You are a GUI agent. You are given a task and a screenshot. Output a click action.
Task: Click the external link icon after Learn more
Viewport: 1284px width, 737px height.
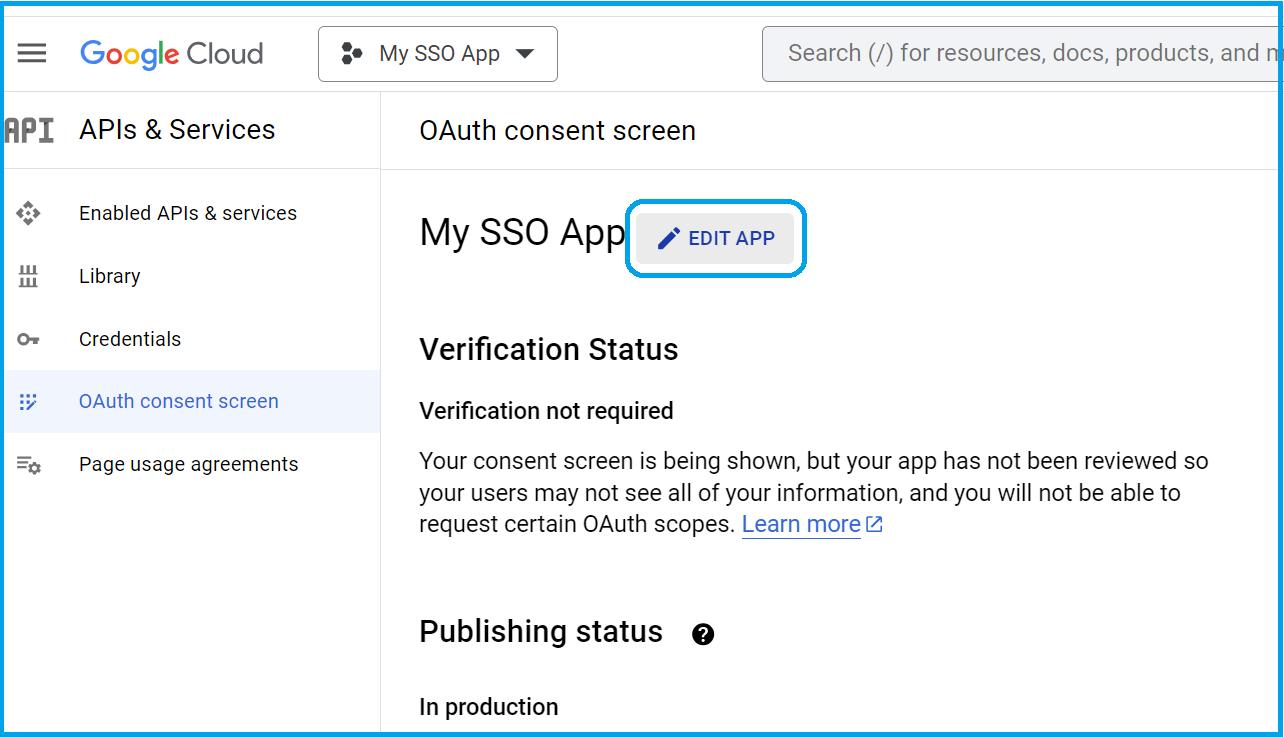874,524
